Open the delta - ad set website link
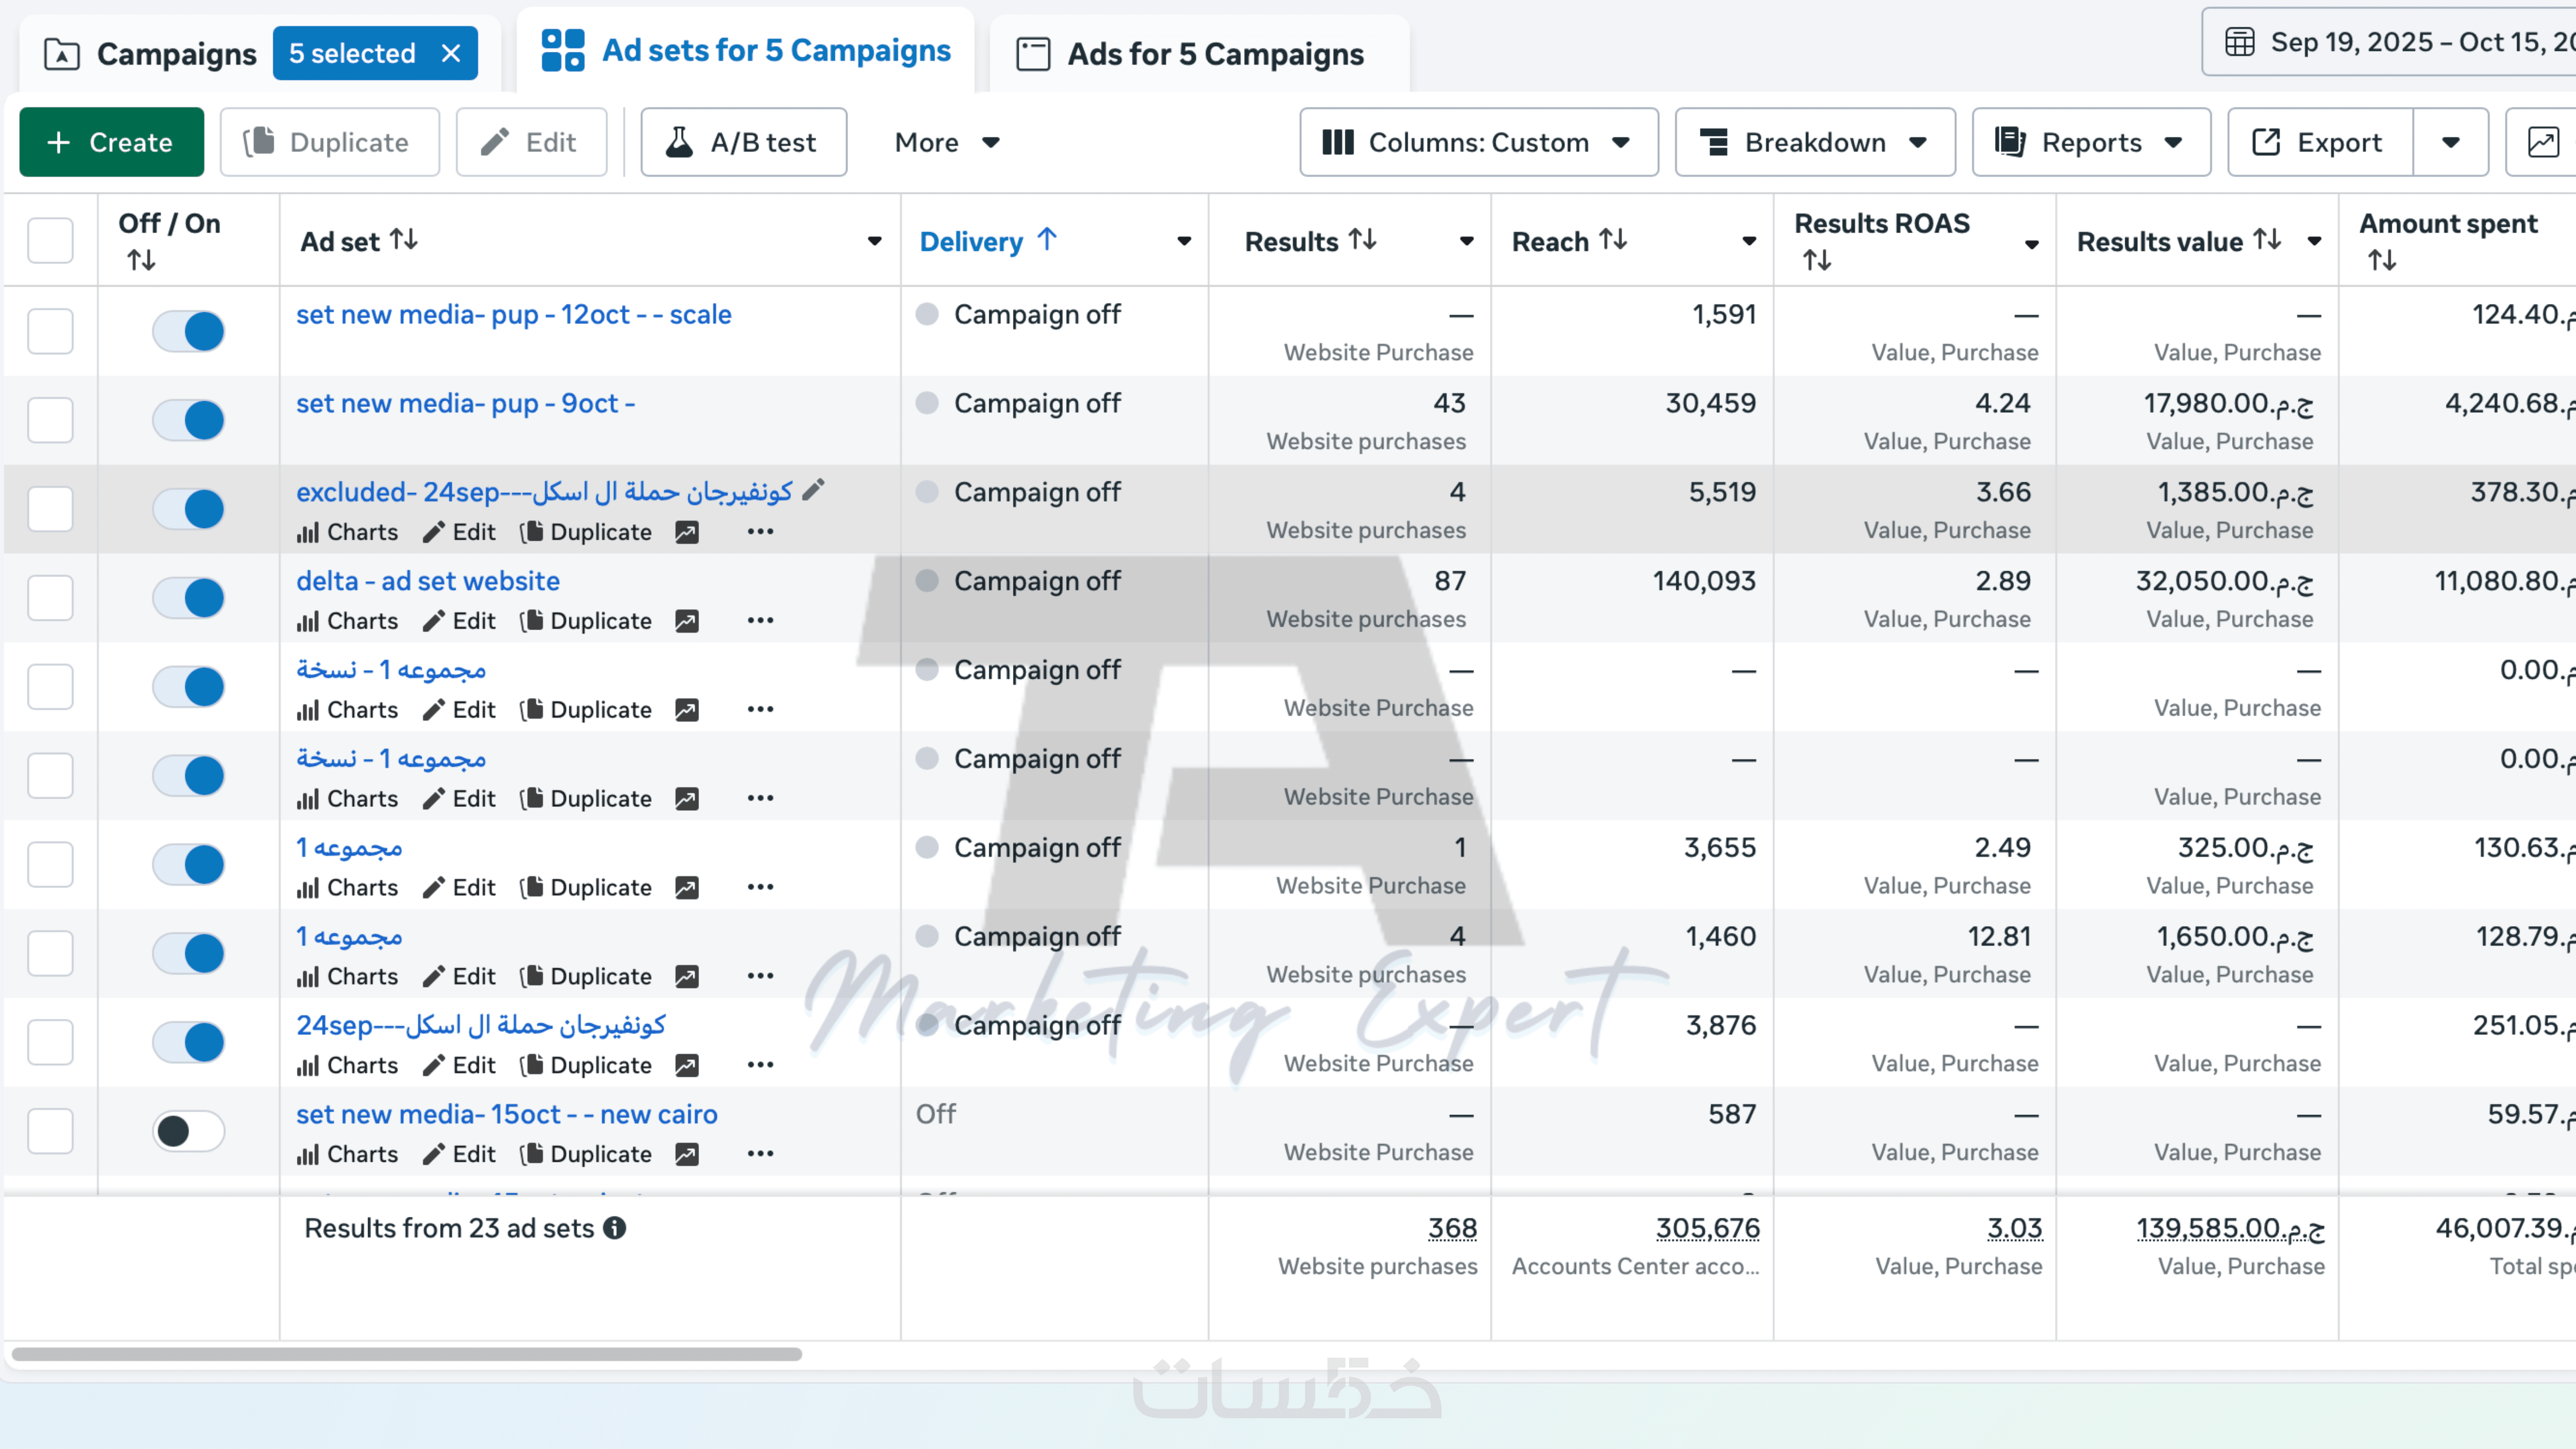 coord(428,581)
